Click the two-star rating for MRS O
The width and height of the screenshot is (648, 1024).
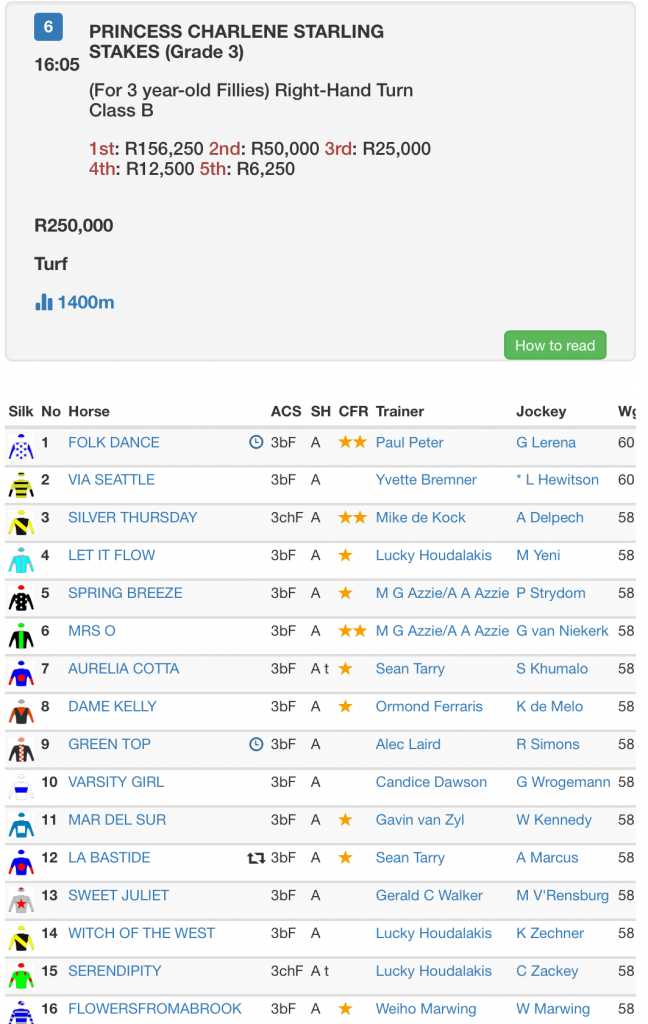pos(352,631)
